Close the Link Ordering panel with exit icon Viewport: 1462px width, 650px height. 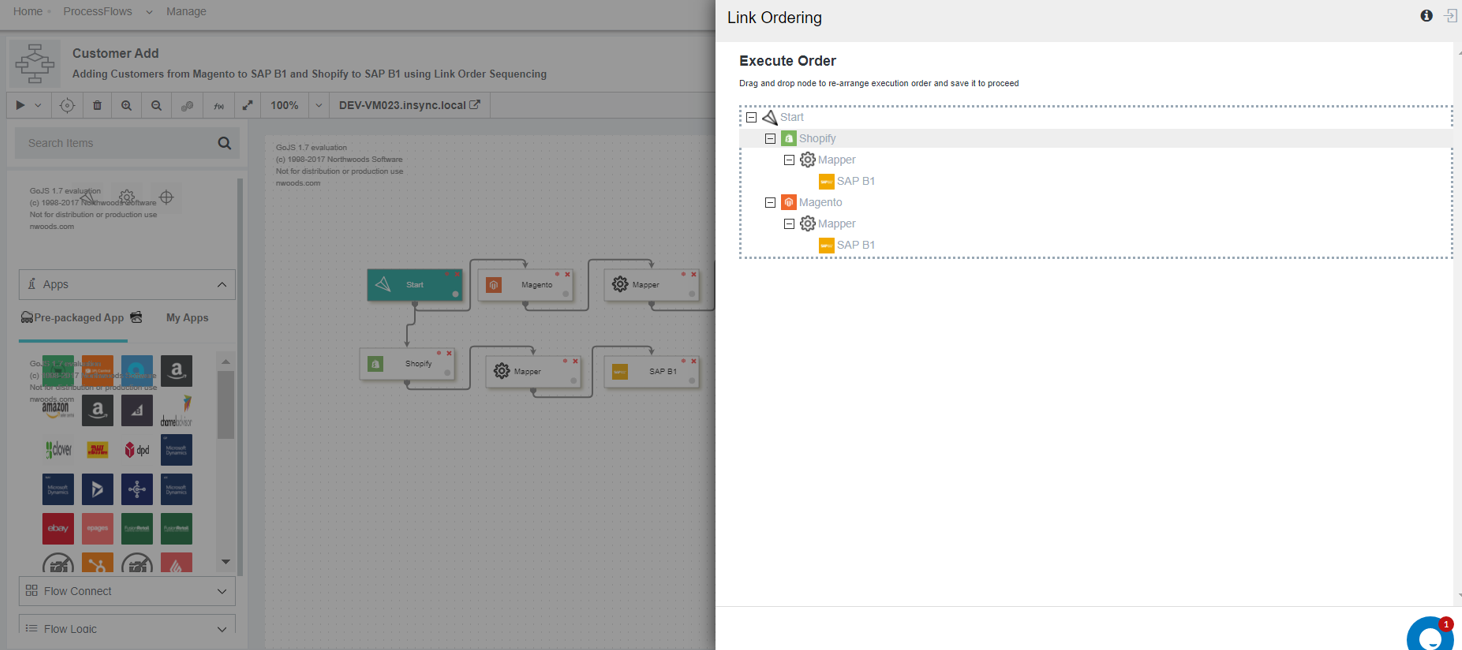[1450, 16]
